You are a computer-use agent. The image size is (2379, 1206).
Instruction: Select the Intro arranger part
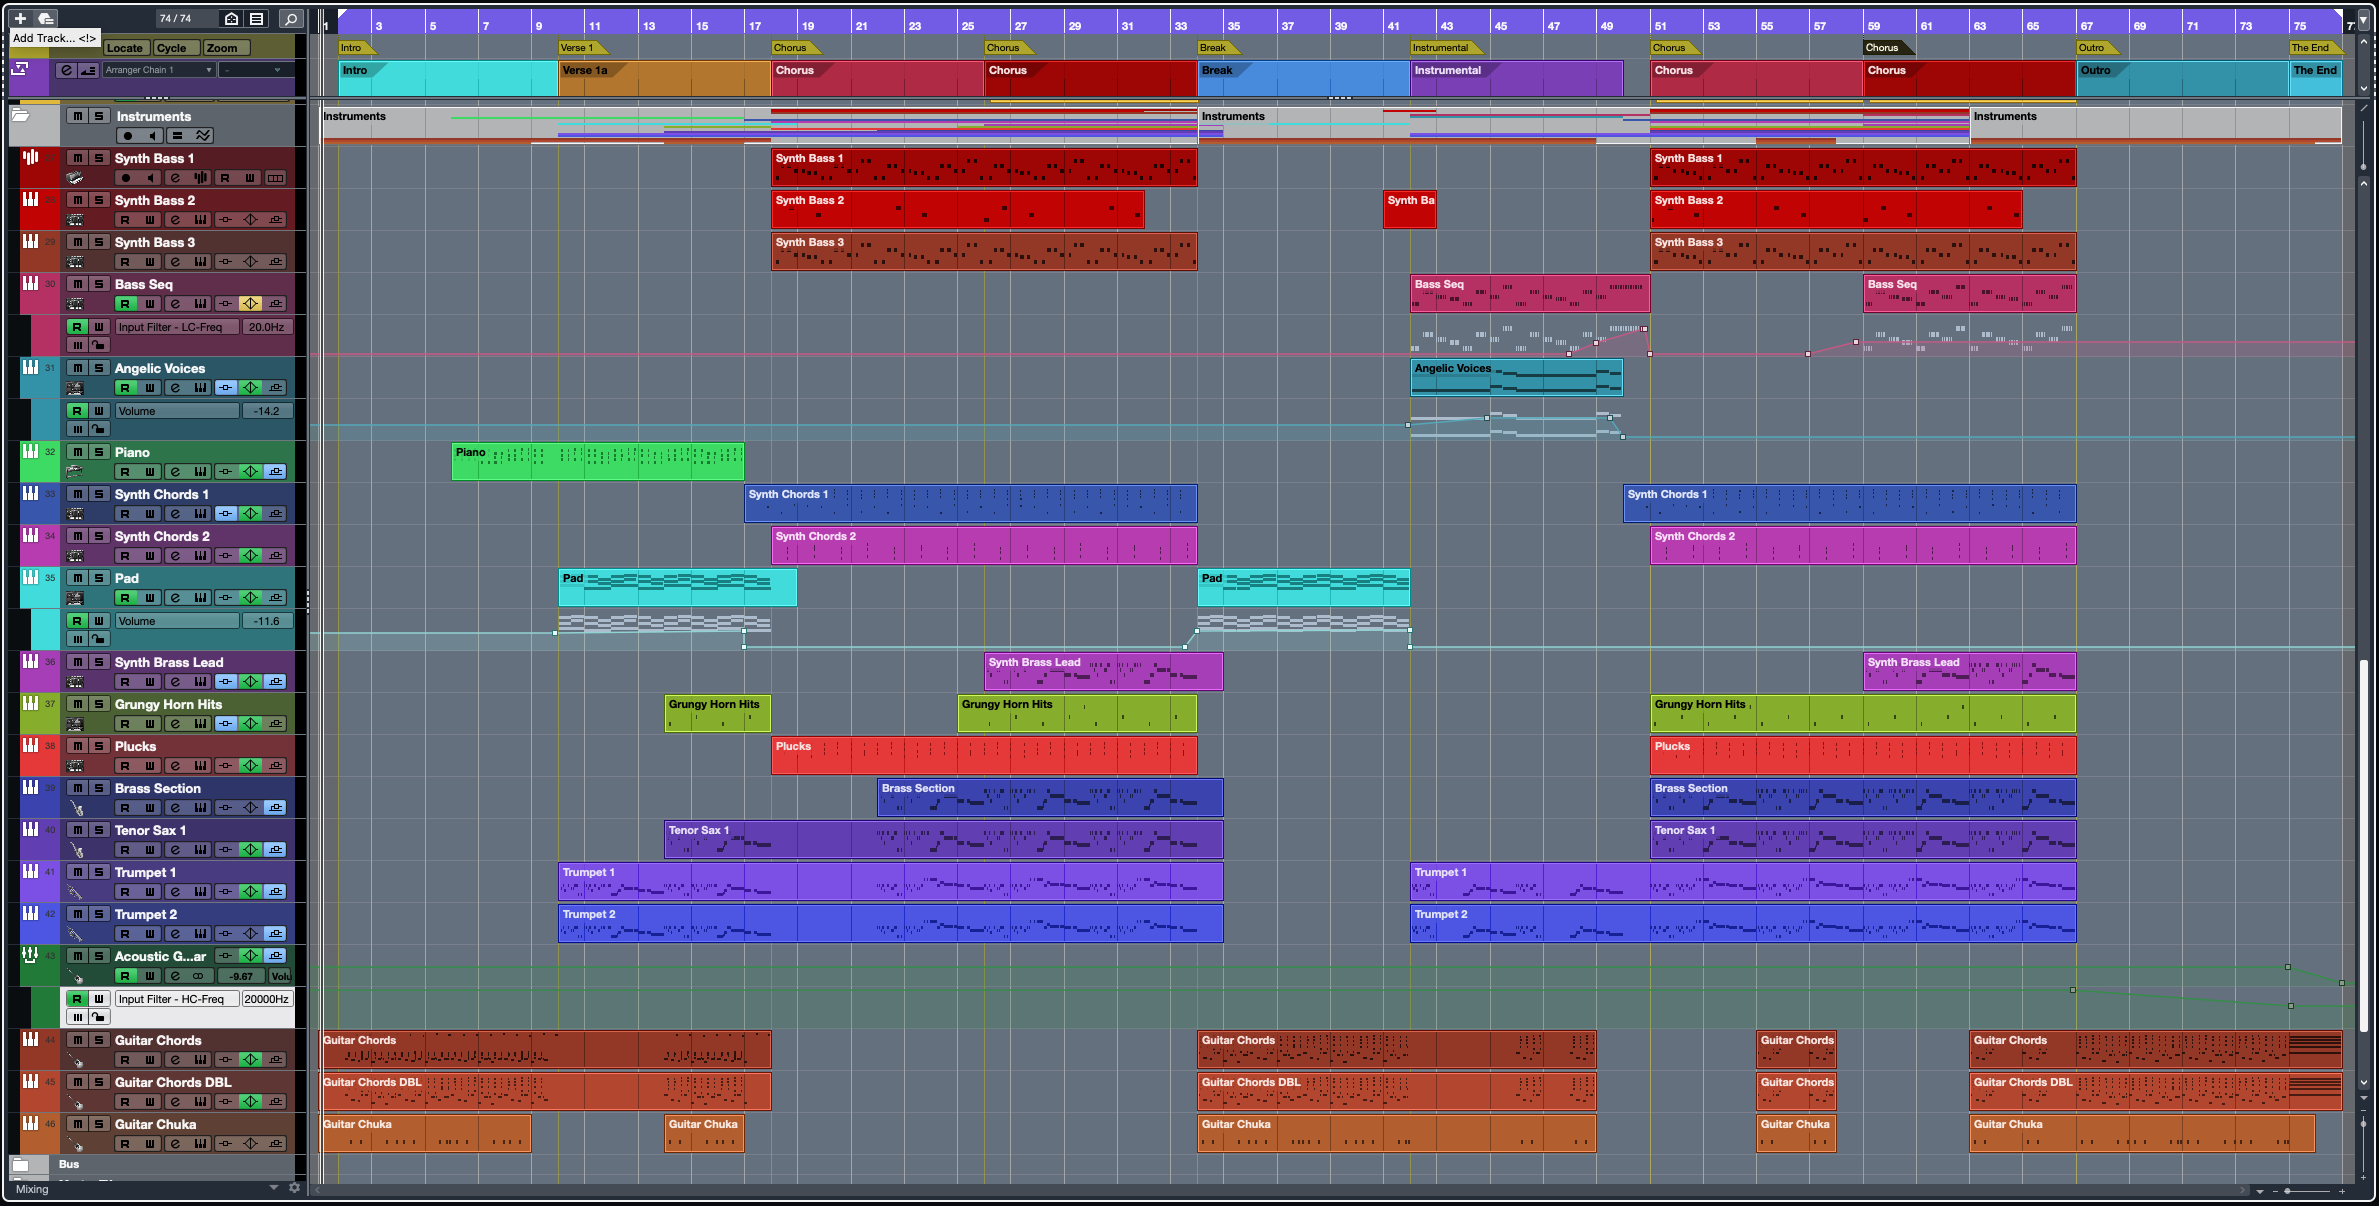click(x=448, y=79)
